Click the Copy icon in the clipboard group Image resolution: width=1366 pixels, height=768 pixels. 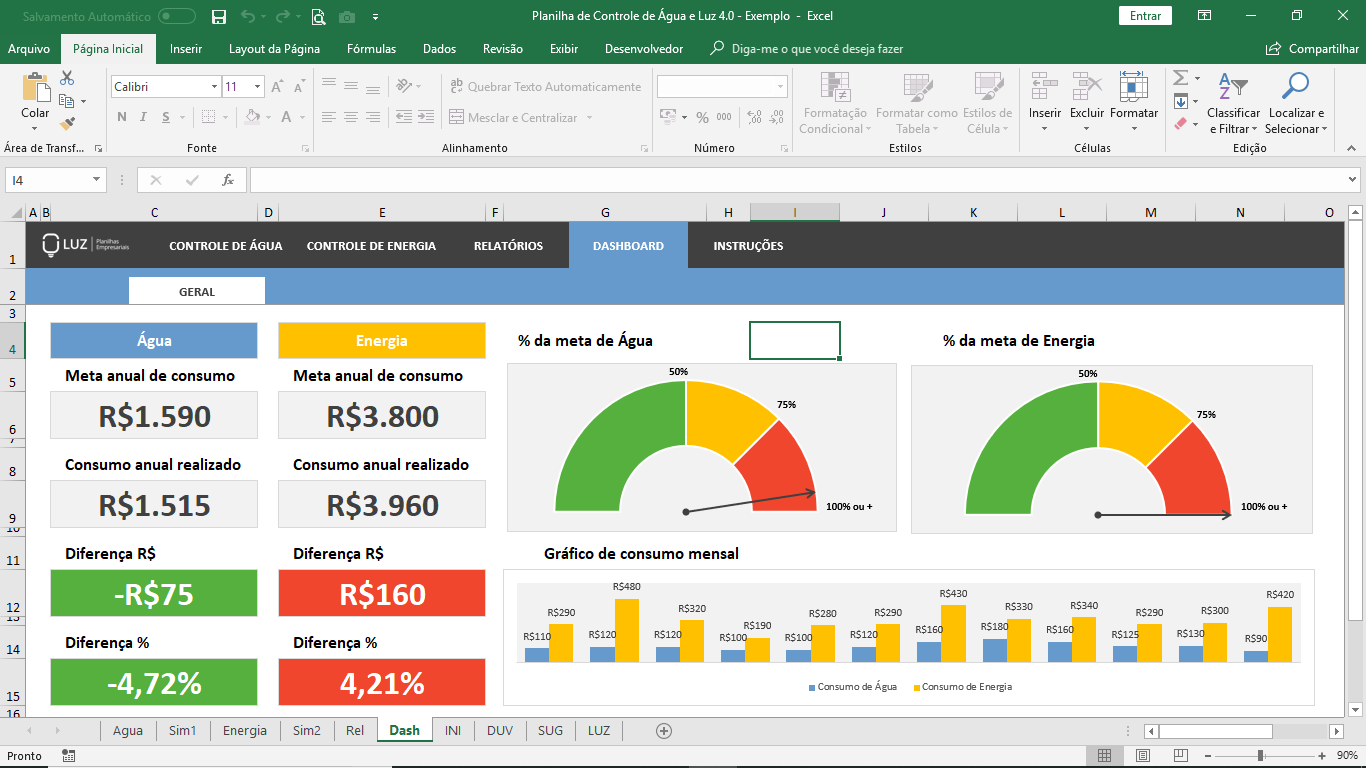[67, 101]
